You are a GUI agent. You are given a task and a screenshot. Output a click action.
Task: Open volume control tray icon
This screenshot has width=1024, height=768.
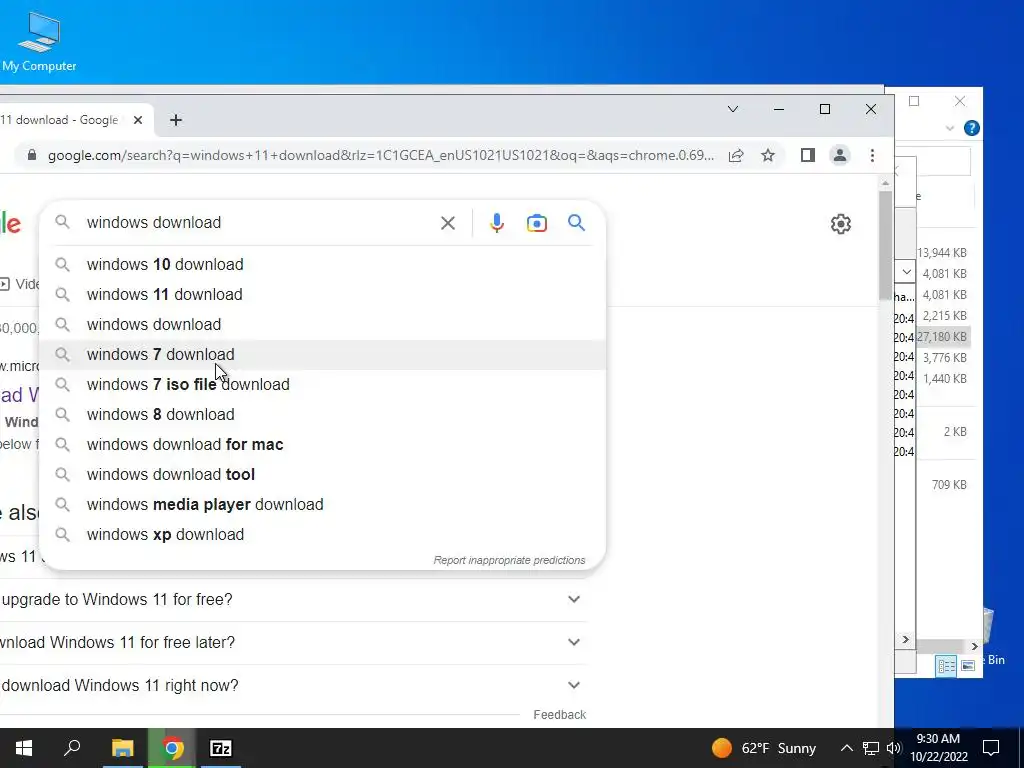point(893,748)
